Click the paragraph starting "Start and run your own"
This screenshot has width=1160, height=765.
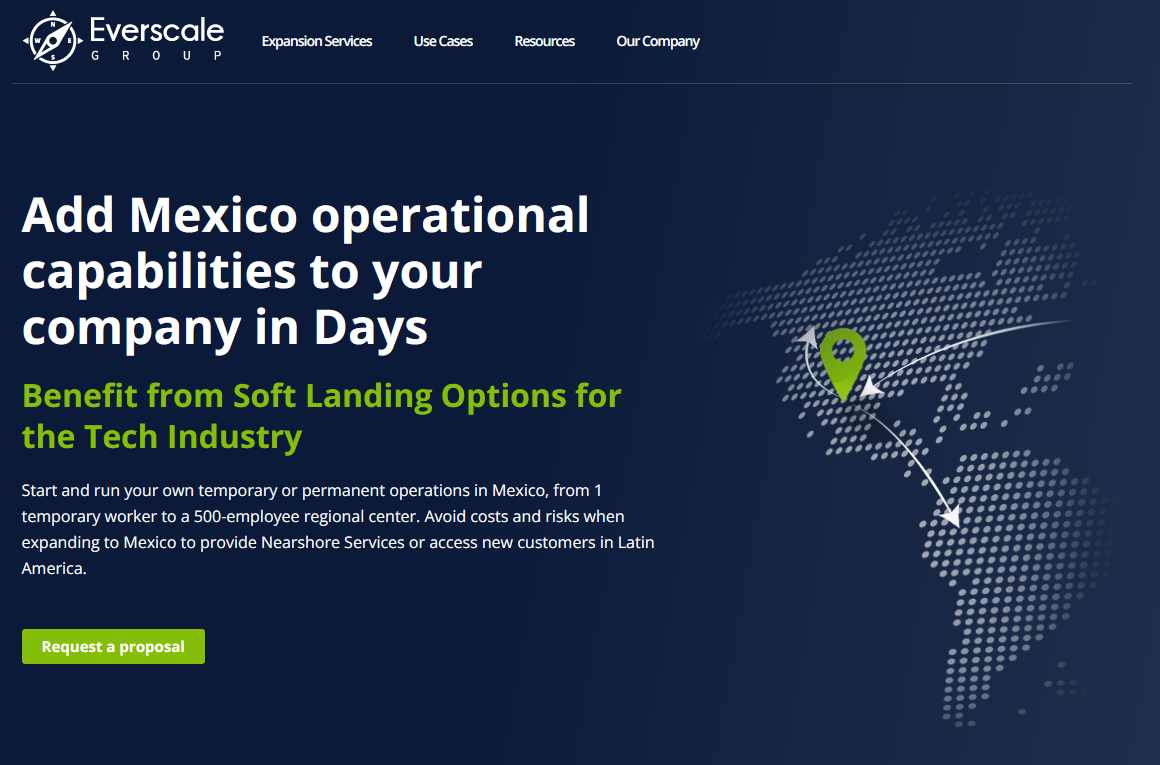point(338,529)
